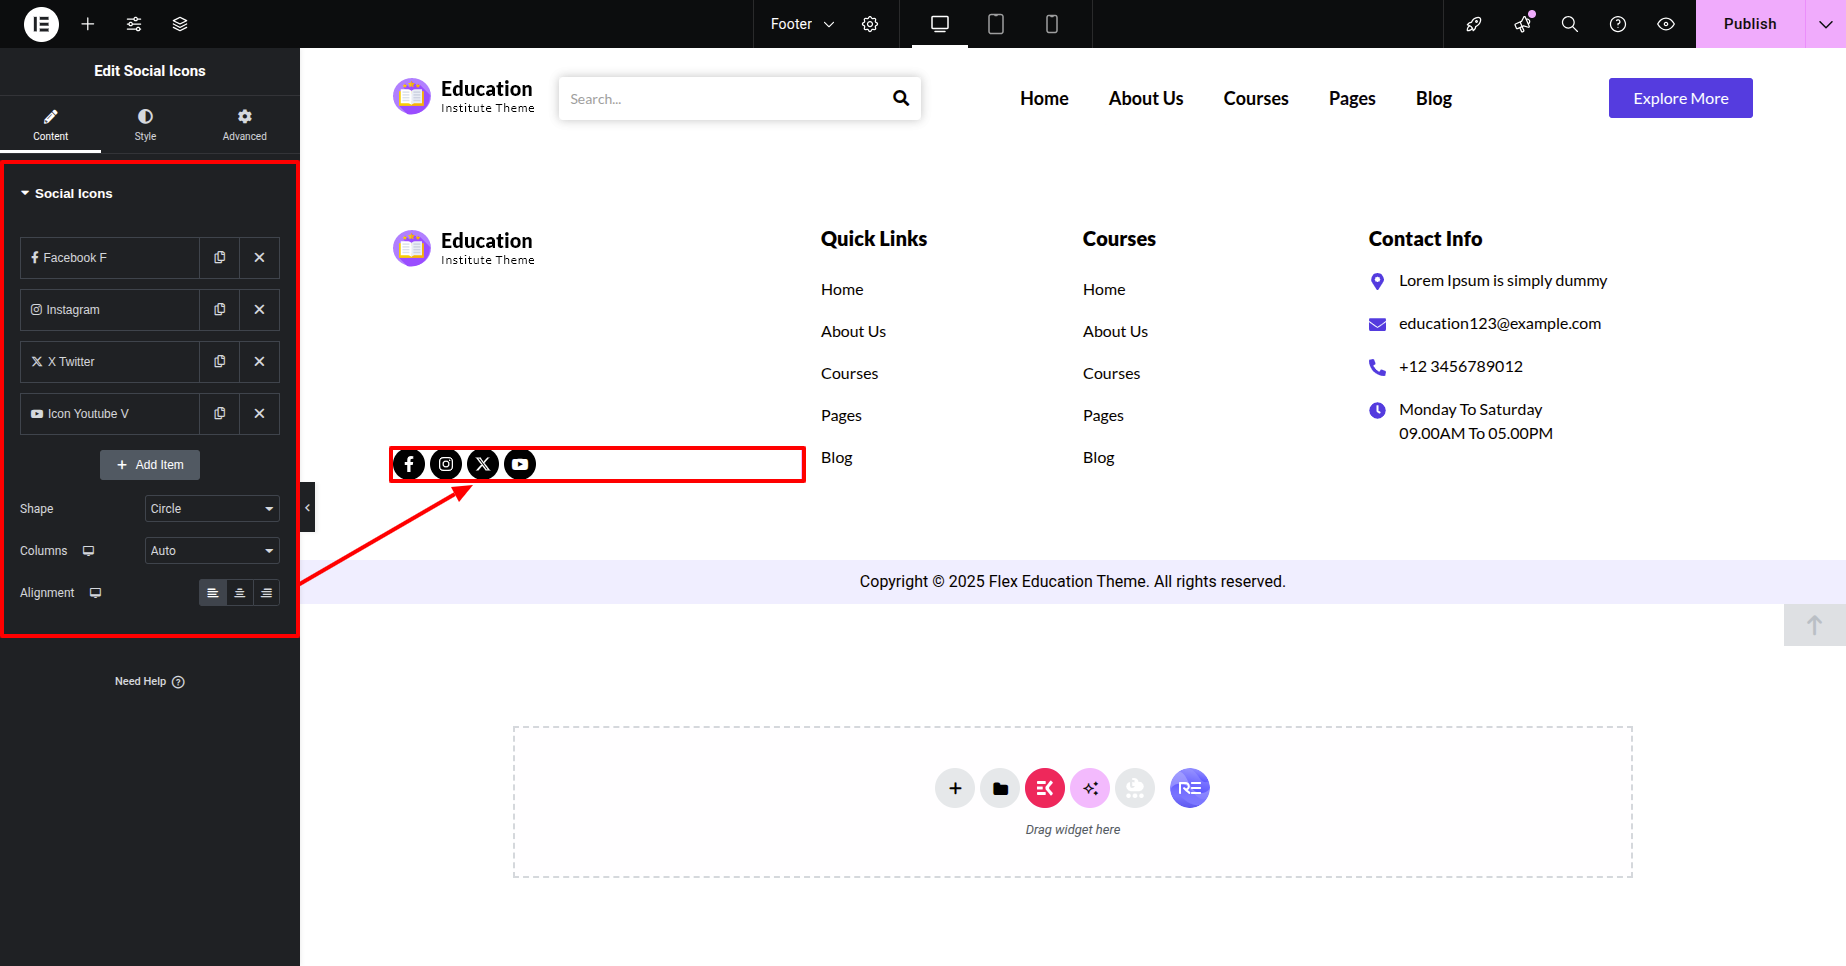Switch to mobile device view
This screenshot has width=1846, height=966.
[1052, 24]
